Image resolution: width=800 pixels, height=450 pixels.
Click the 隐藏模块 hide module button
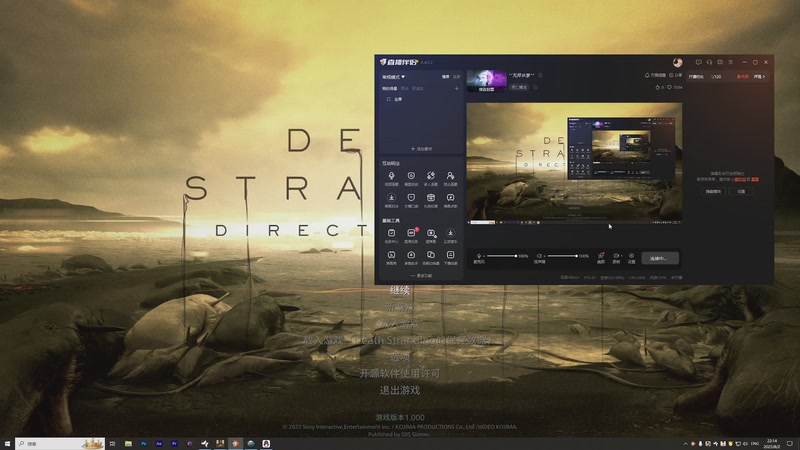(x=713, y=191)
